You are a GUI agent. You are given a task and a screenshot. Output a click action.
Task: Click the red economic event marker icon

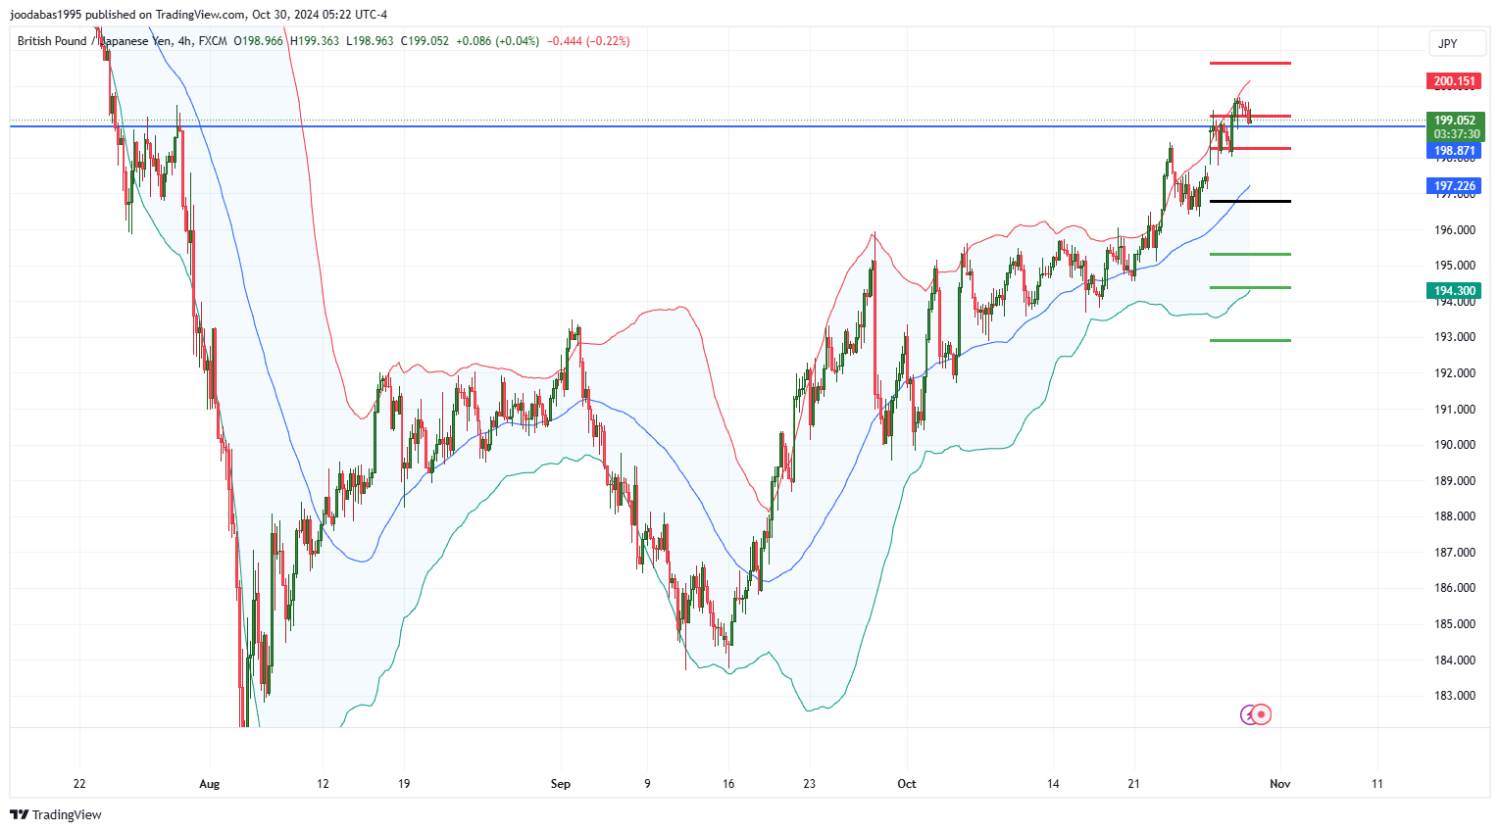coord(1262,714)
